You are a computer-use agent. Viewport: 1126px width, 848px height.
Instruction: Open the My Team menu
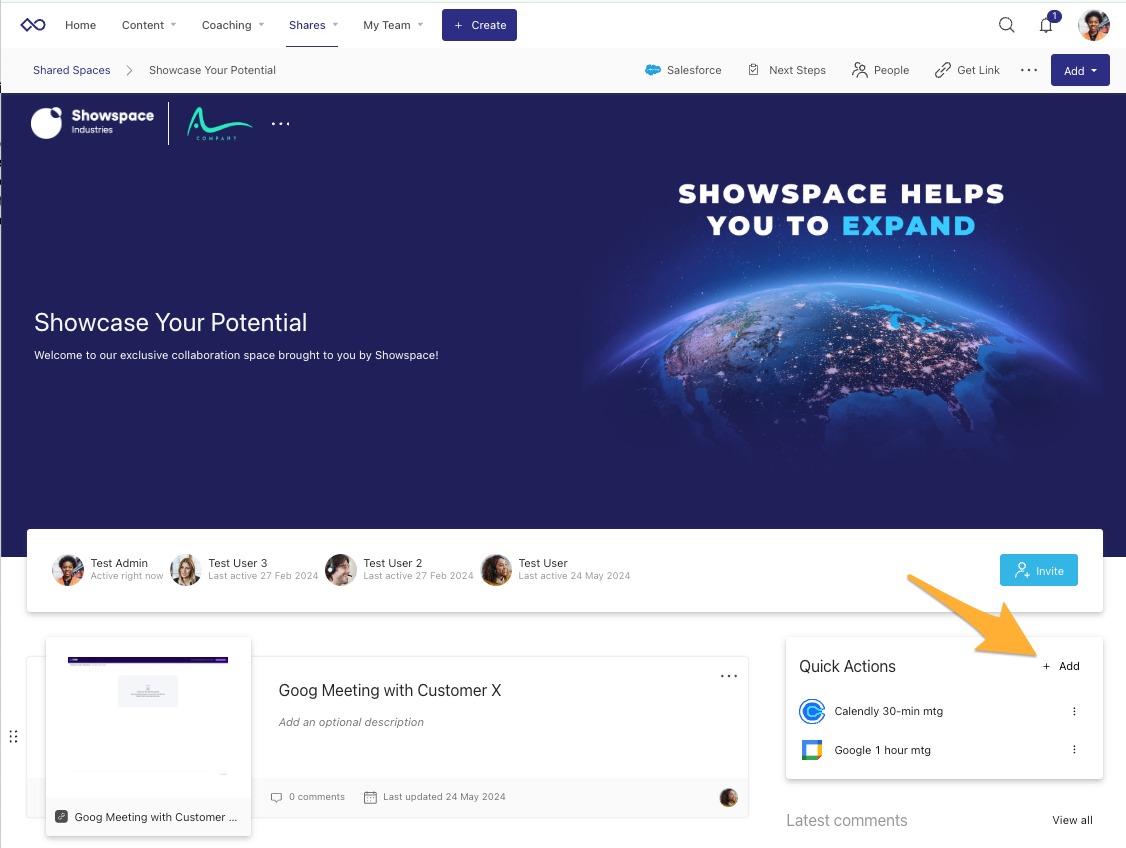click(x=393, y=25)
